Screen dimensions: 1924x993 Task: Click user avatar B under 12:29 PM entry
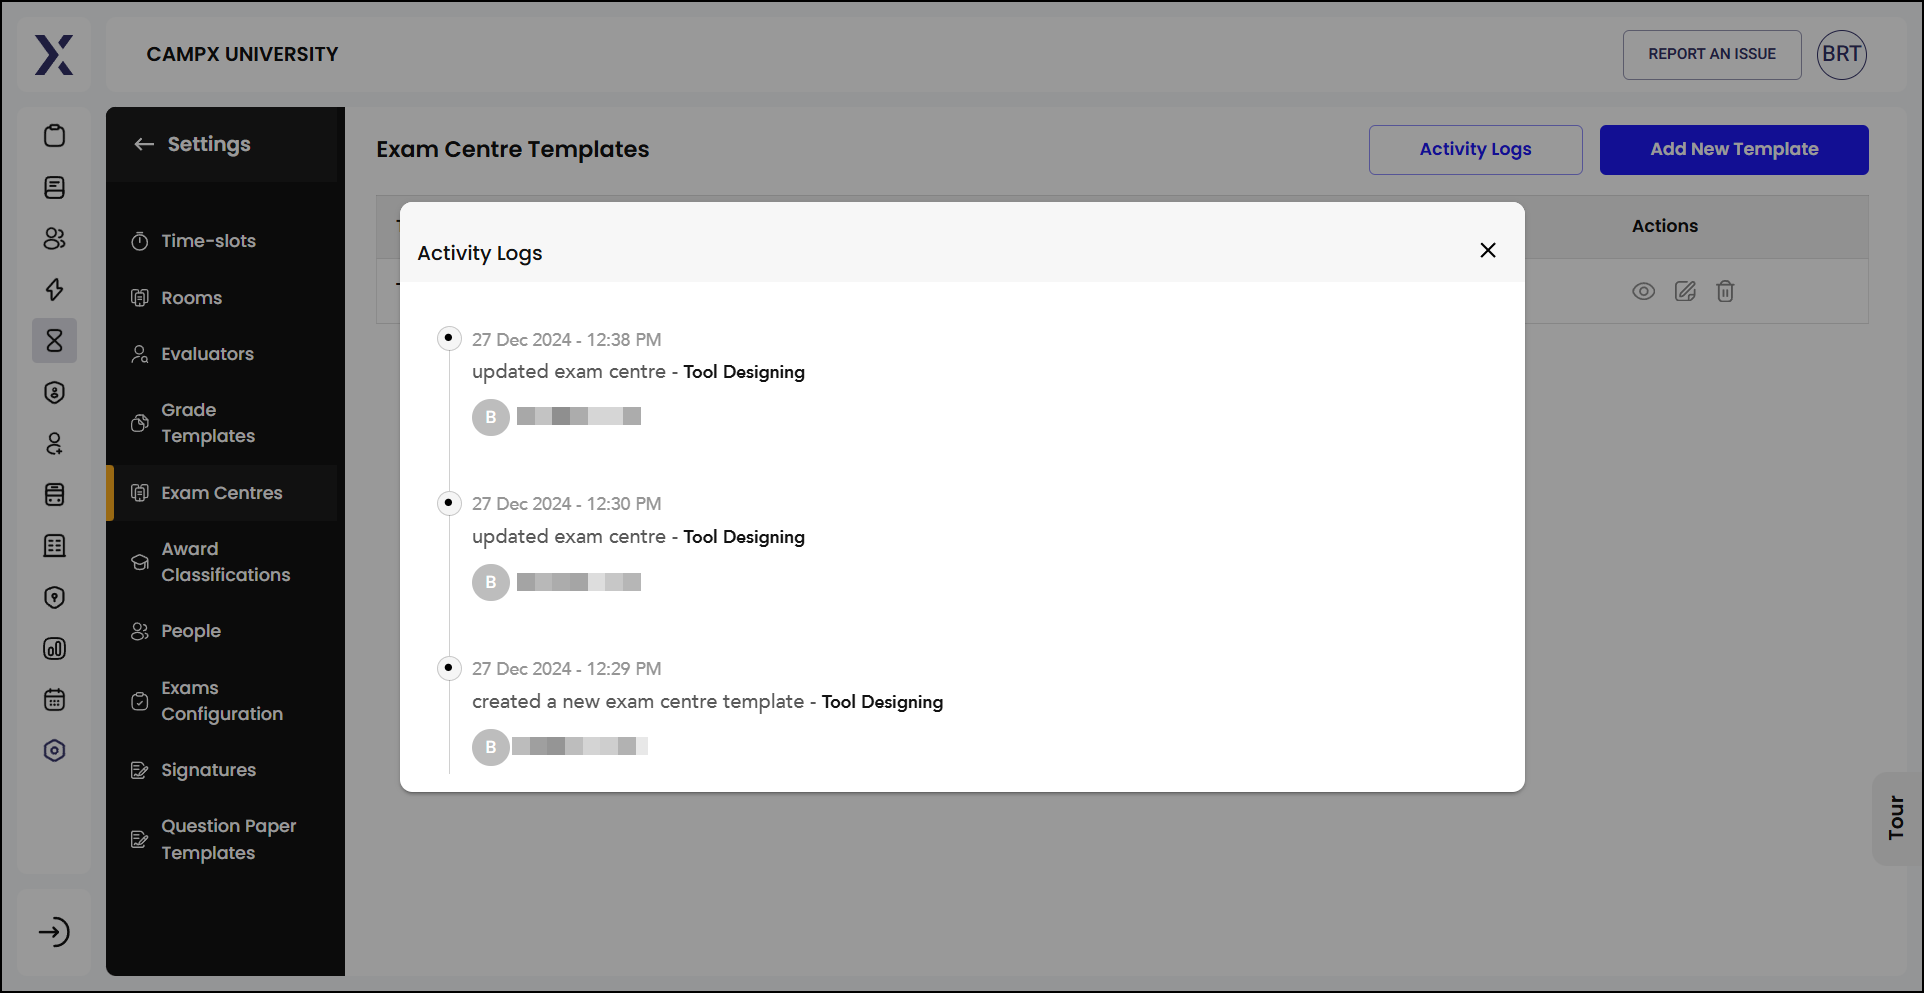(x=490, y=747)
